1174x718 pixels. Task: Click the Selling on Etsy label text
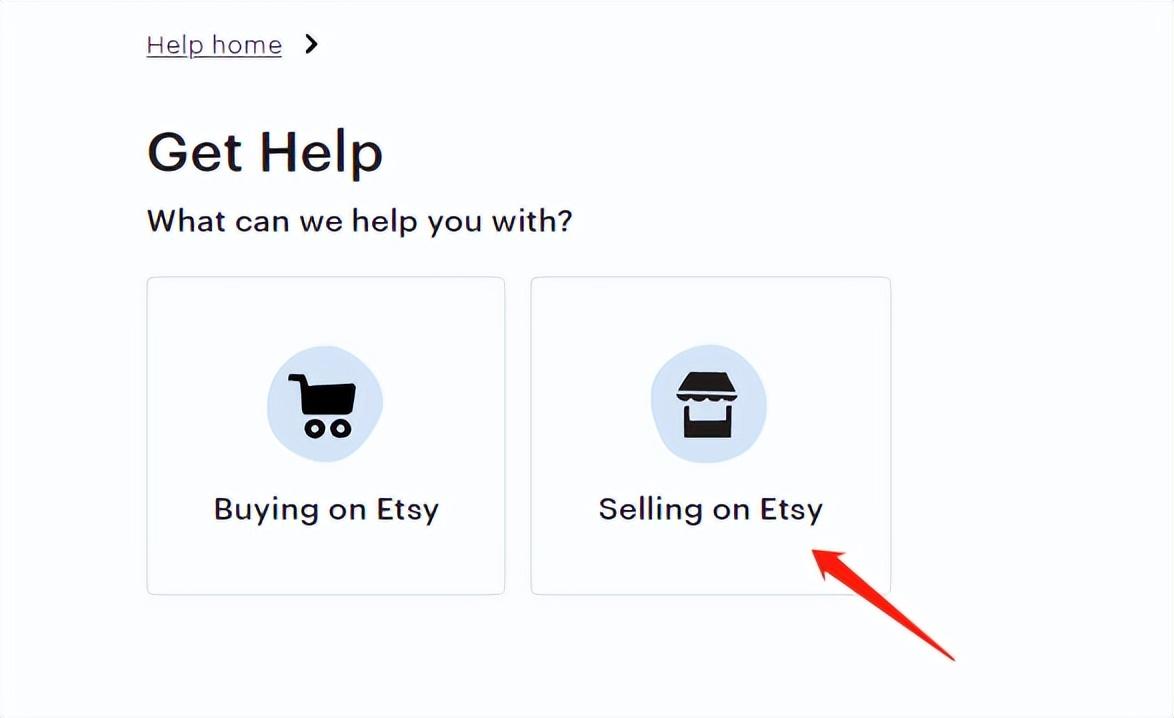pos(709,509)
